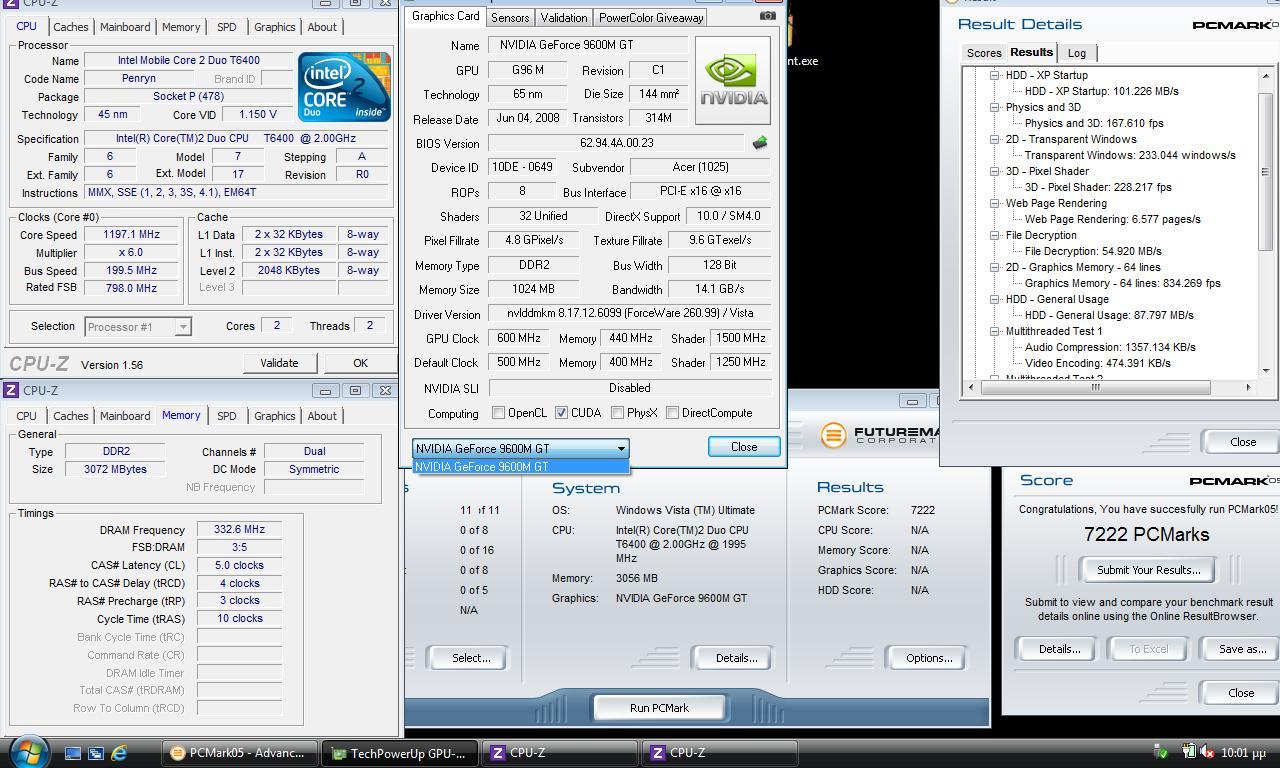Viewport: 1280px width, 768px height.
Task: Collapse the Multithreaded Test 1 node
Action: (x=994, y=331)
